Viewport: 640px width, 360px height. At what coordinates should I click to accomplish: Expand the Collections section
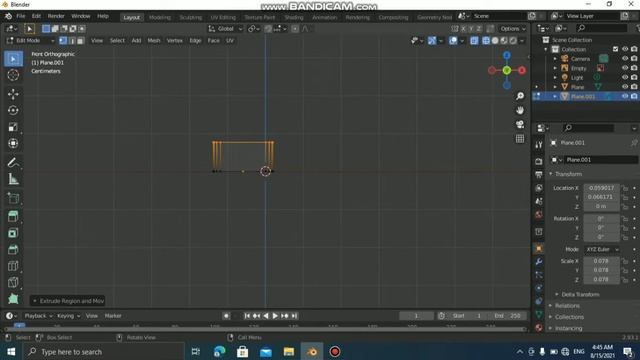coord(569,317)
